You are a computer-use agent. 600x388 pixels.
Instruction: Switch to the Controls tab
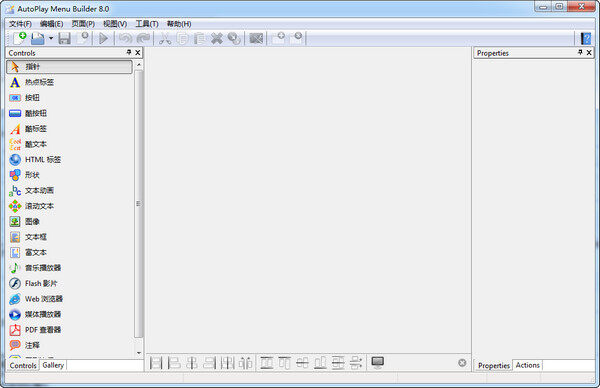23,365
